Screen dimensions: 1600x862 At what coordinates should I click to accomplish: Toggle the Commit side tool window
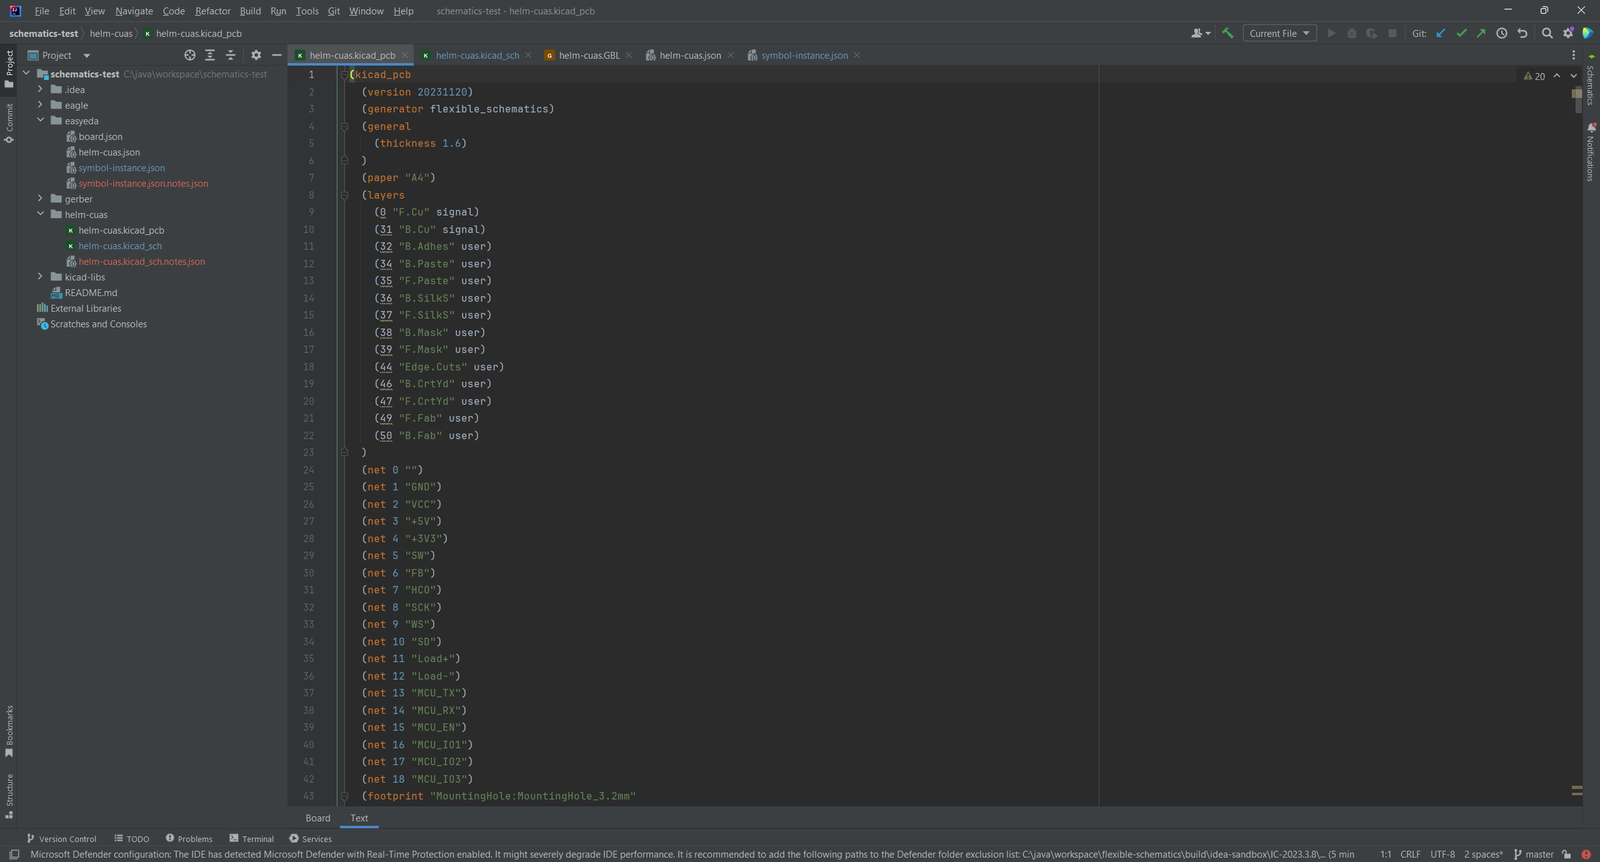pyautogui.click(x=9, y=124)
